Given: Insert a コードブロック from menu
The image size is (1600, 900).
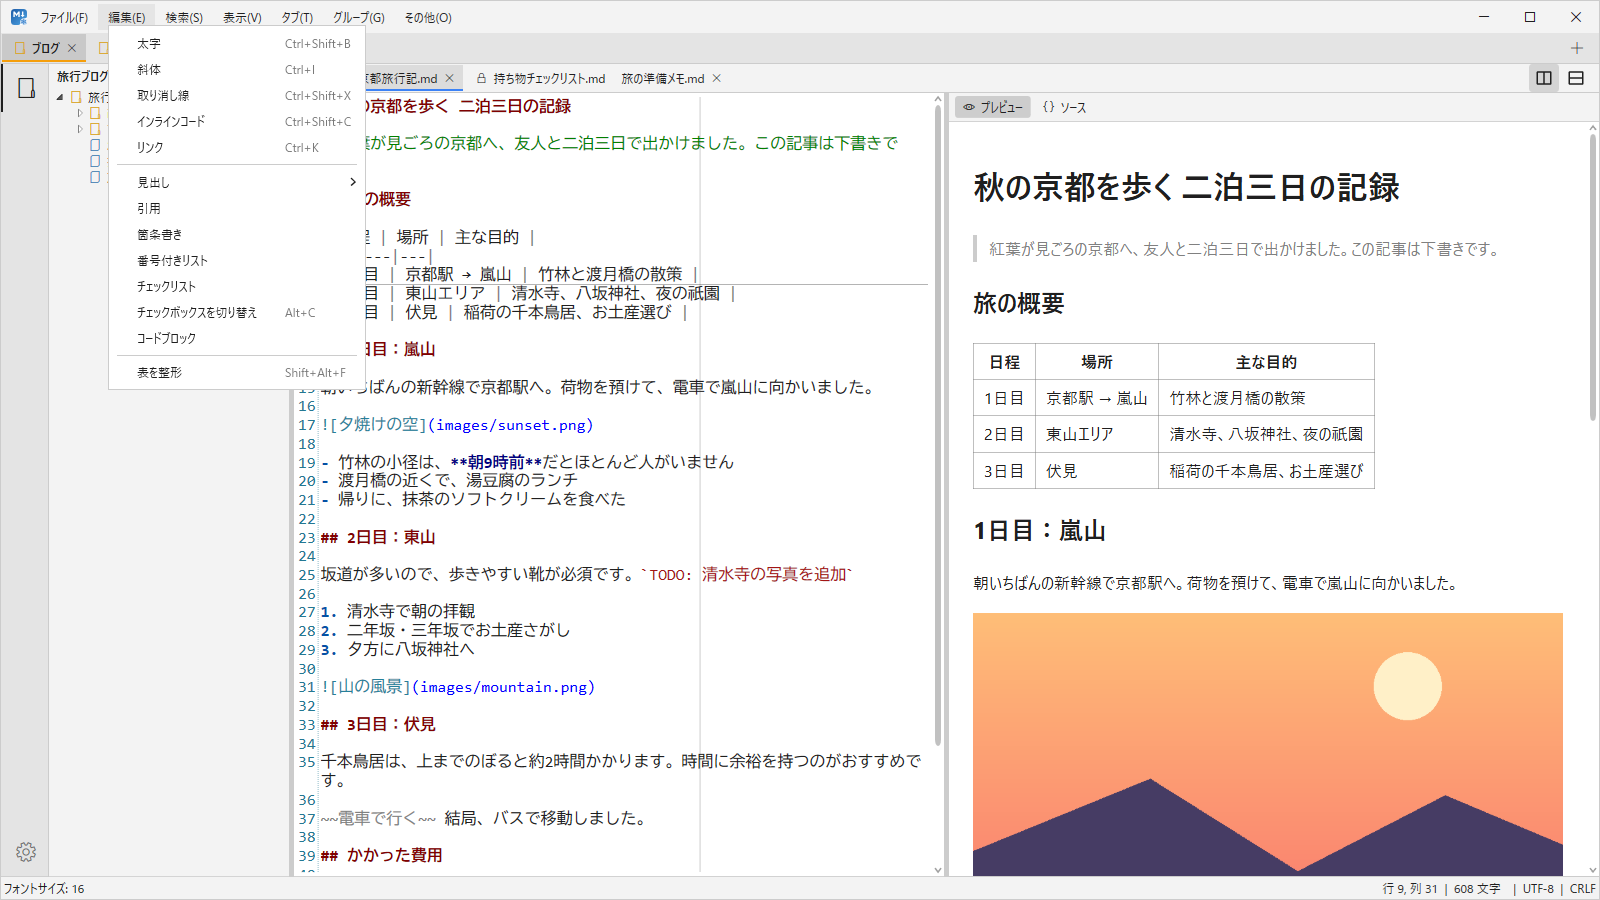Looking at the screenshot, I should (236, 338).
